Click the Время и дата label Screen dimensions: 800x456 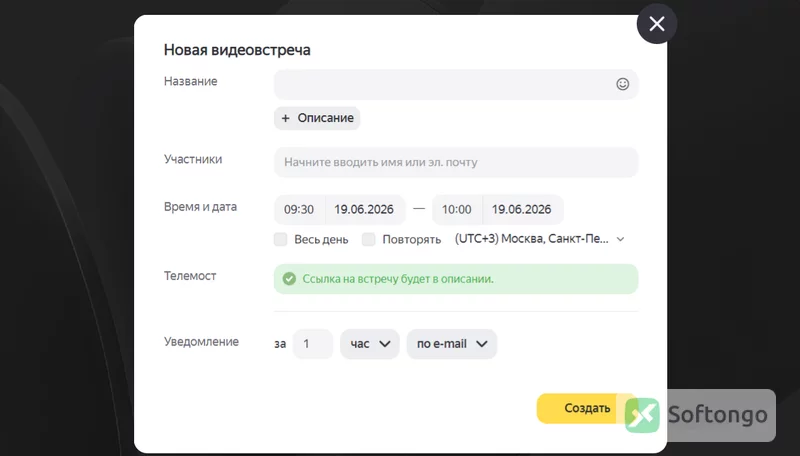tap(200, 207)
